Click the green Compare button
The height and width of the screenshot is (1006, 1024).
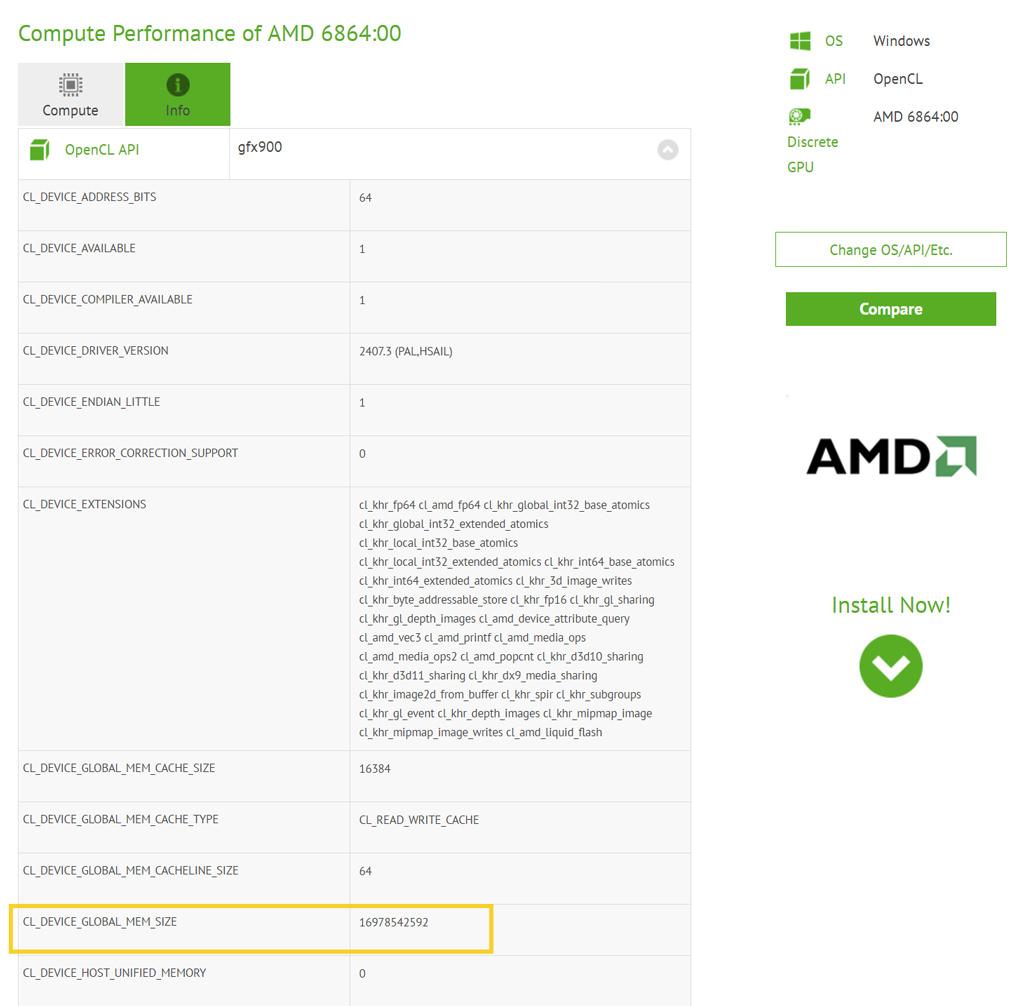[x=890, y=309]
